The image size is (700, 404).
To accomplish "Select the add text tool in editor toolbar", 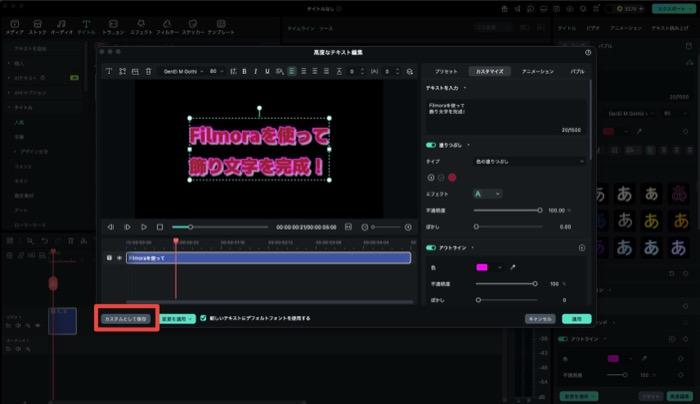I will click(x=108, y=71).
